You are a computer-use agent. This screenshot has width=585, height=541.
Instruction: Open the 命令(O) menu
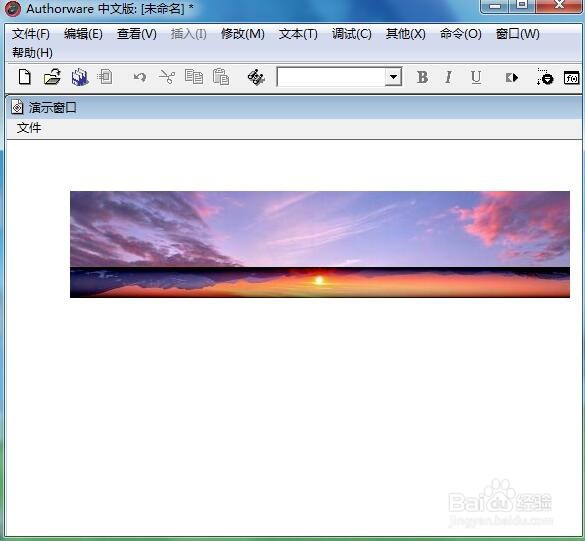[x=461, y=34]
